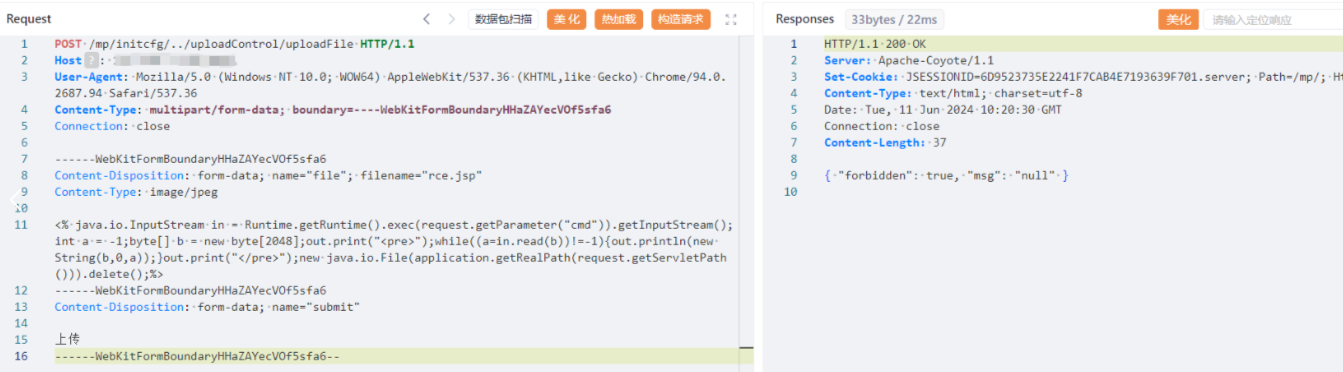Click the 数据包扫描 packet scan button
Viewport: 1343px width, 372px height.
click(x=504, y=19)
